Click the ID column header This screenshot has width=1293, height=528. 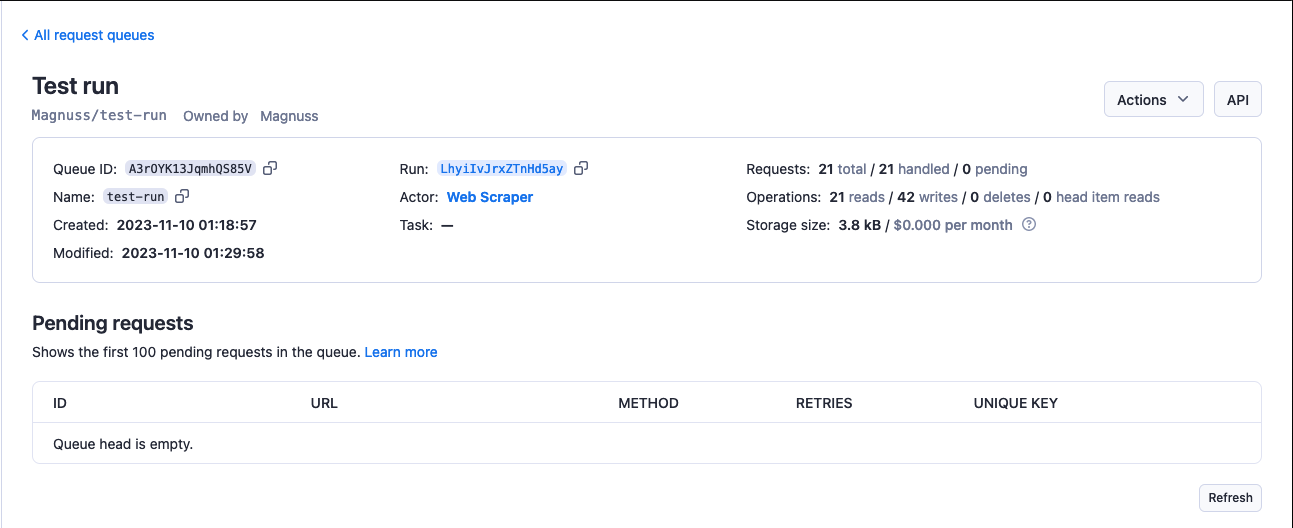pos(60,403)
